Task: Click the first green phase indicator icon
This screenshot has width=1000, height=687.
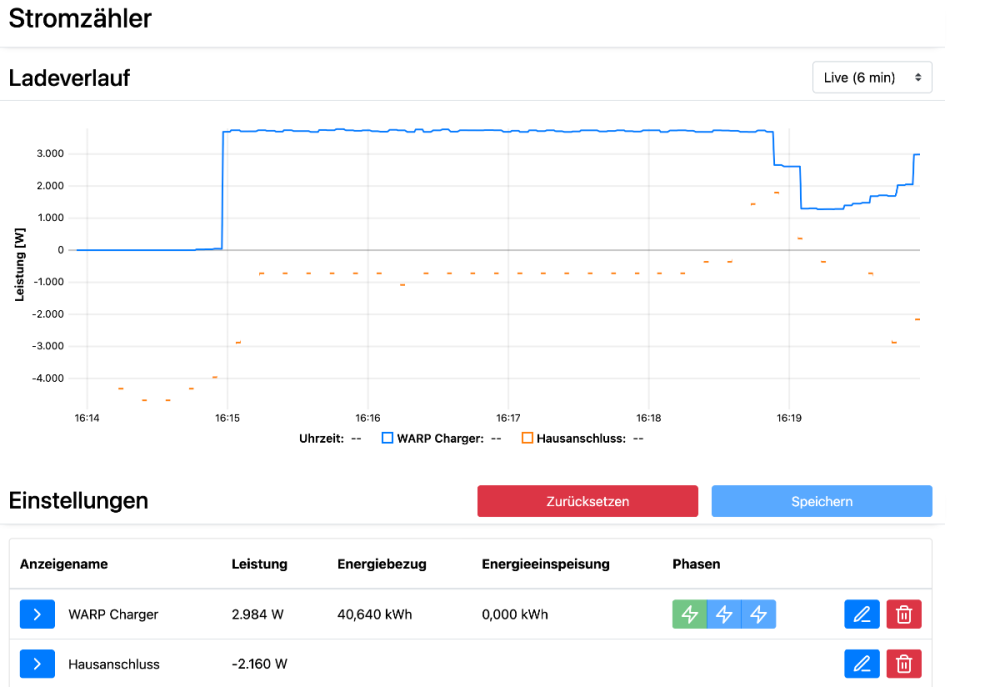Action: 690,614
